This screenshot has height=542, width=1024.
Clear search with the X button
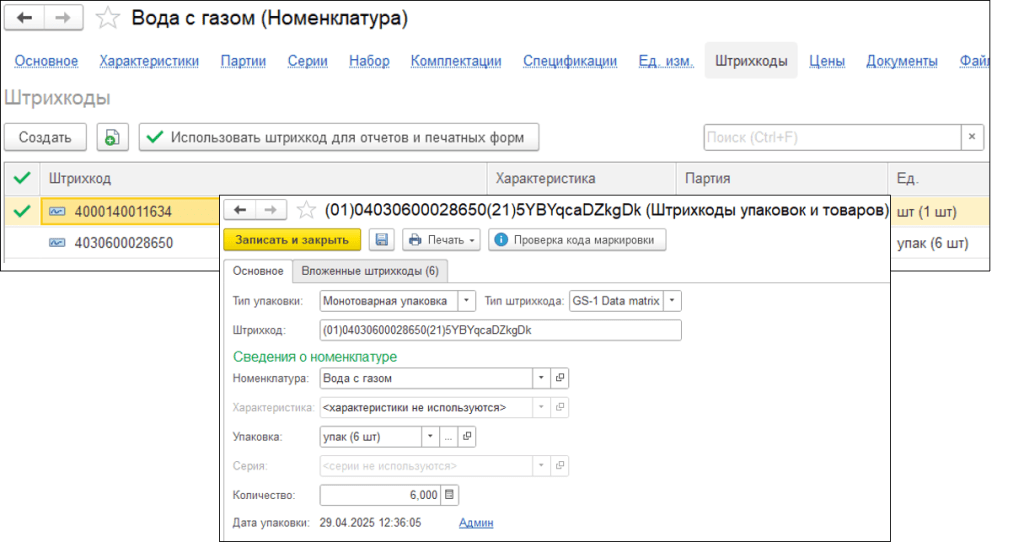click(x=972, y=138)
